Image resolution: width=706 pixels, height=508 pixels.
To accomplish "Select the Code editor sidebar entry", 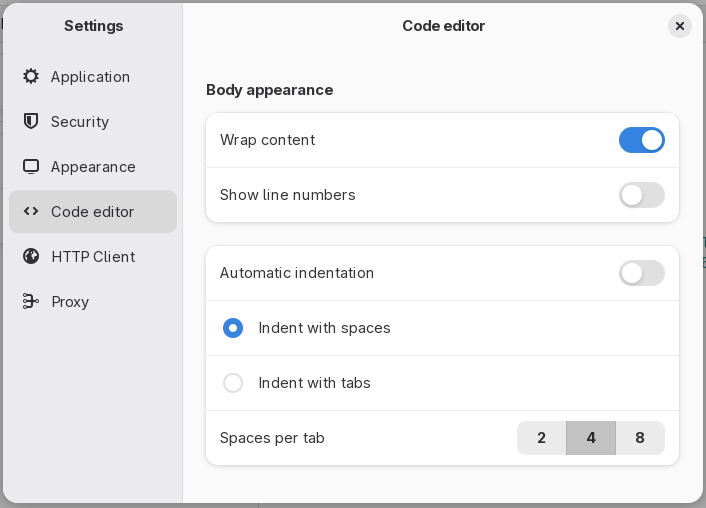I will [93, 212].
